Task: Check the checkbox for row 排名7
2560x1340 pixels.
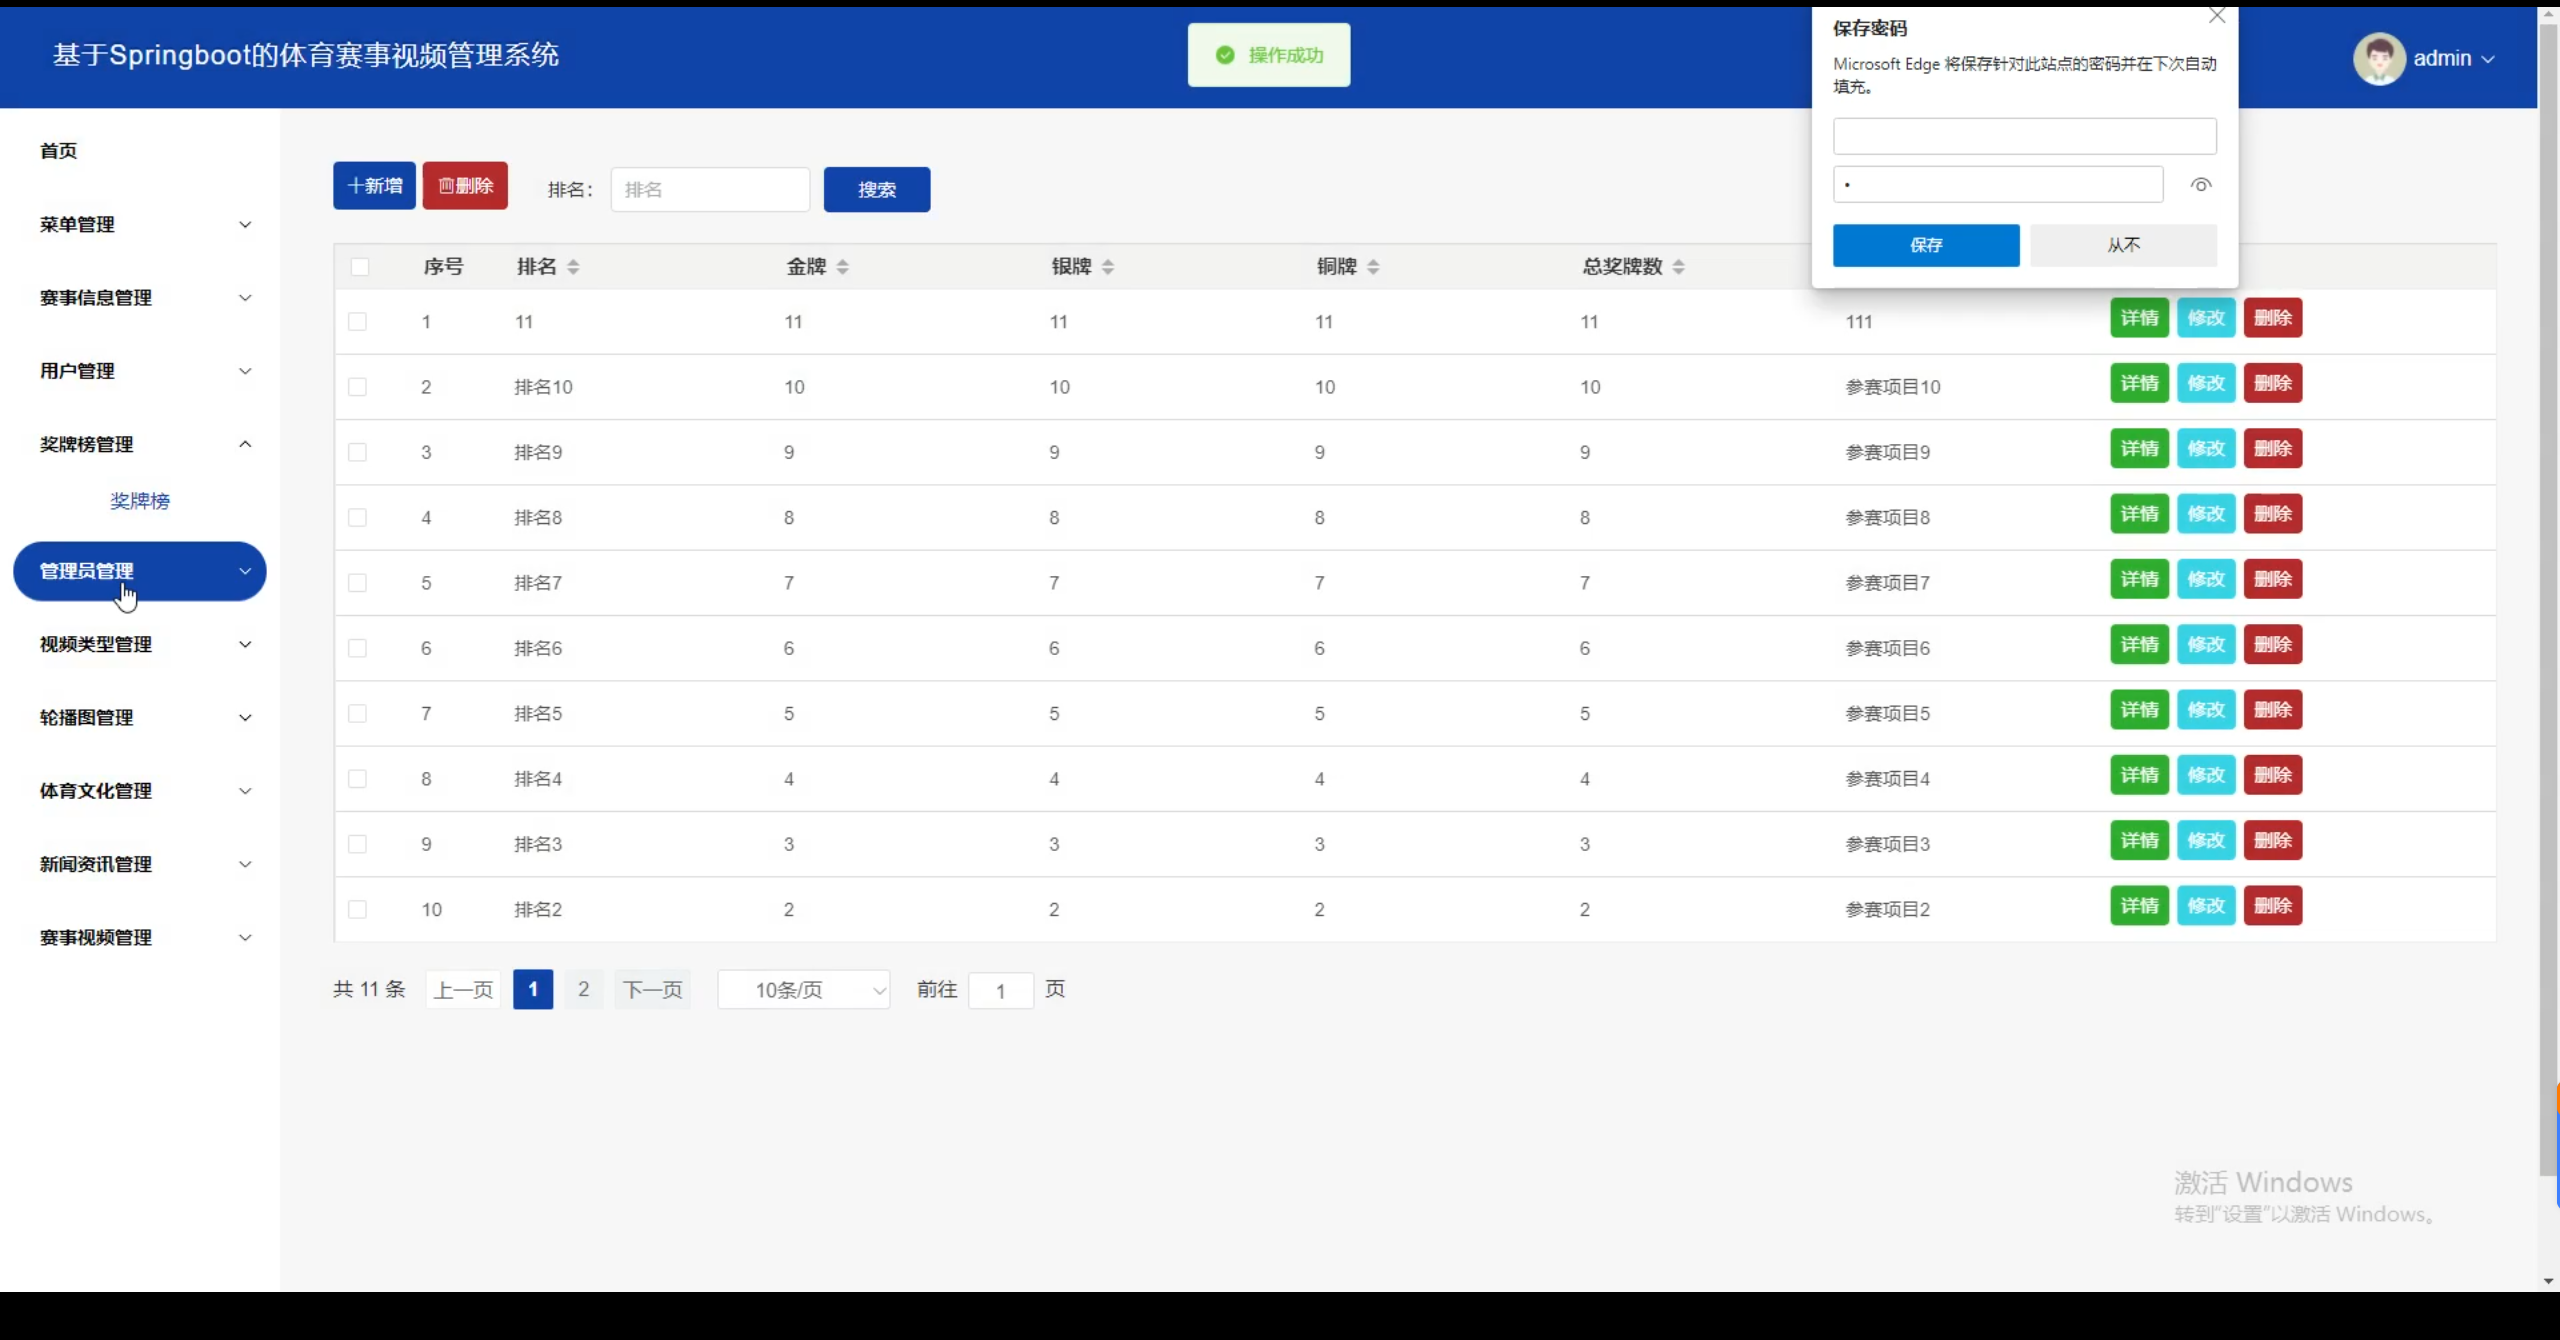Action: [x=357, y=583]
